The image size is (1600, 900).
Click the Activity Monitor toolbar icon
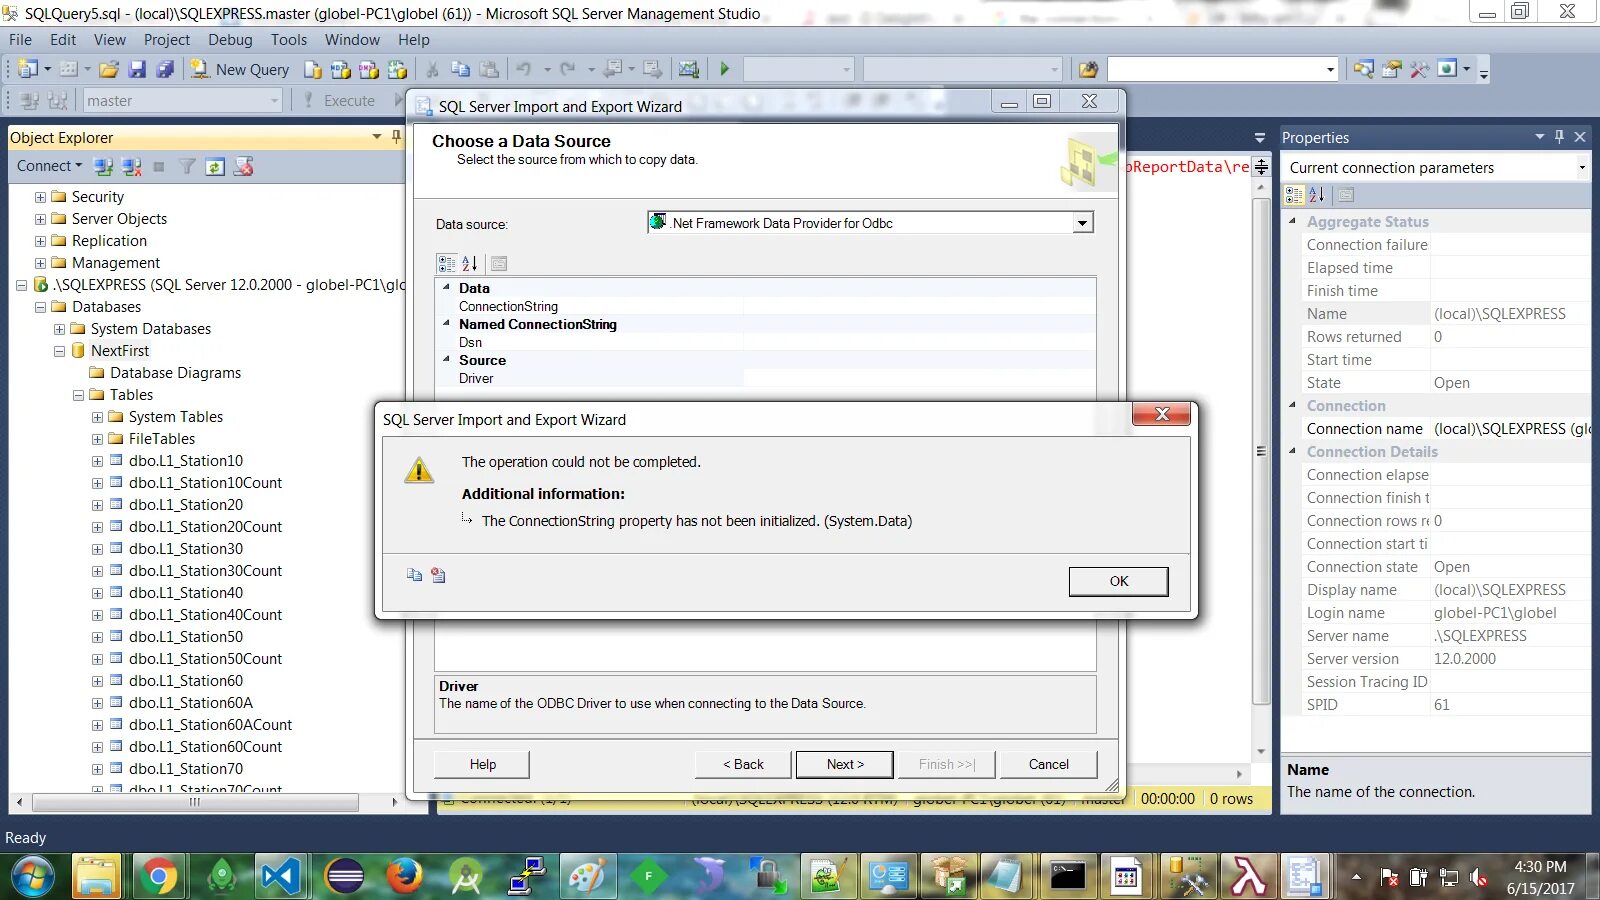pyautogui.click(x=689, y=69)
